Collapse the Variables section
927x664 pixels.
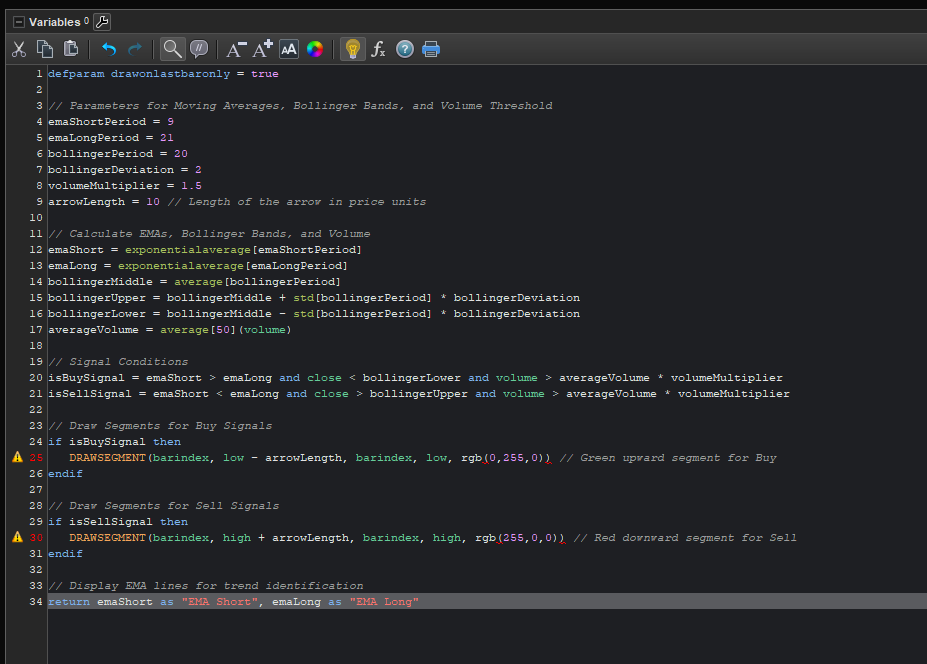18,22
